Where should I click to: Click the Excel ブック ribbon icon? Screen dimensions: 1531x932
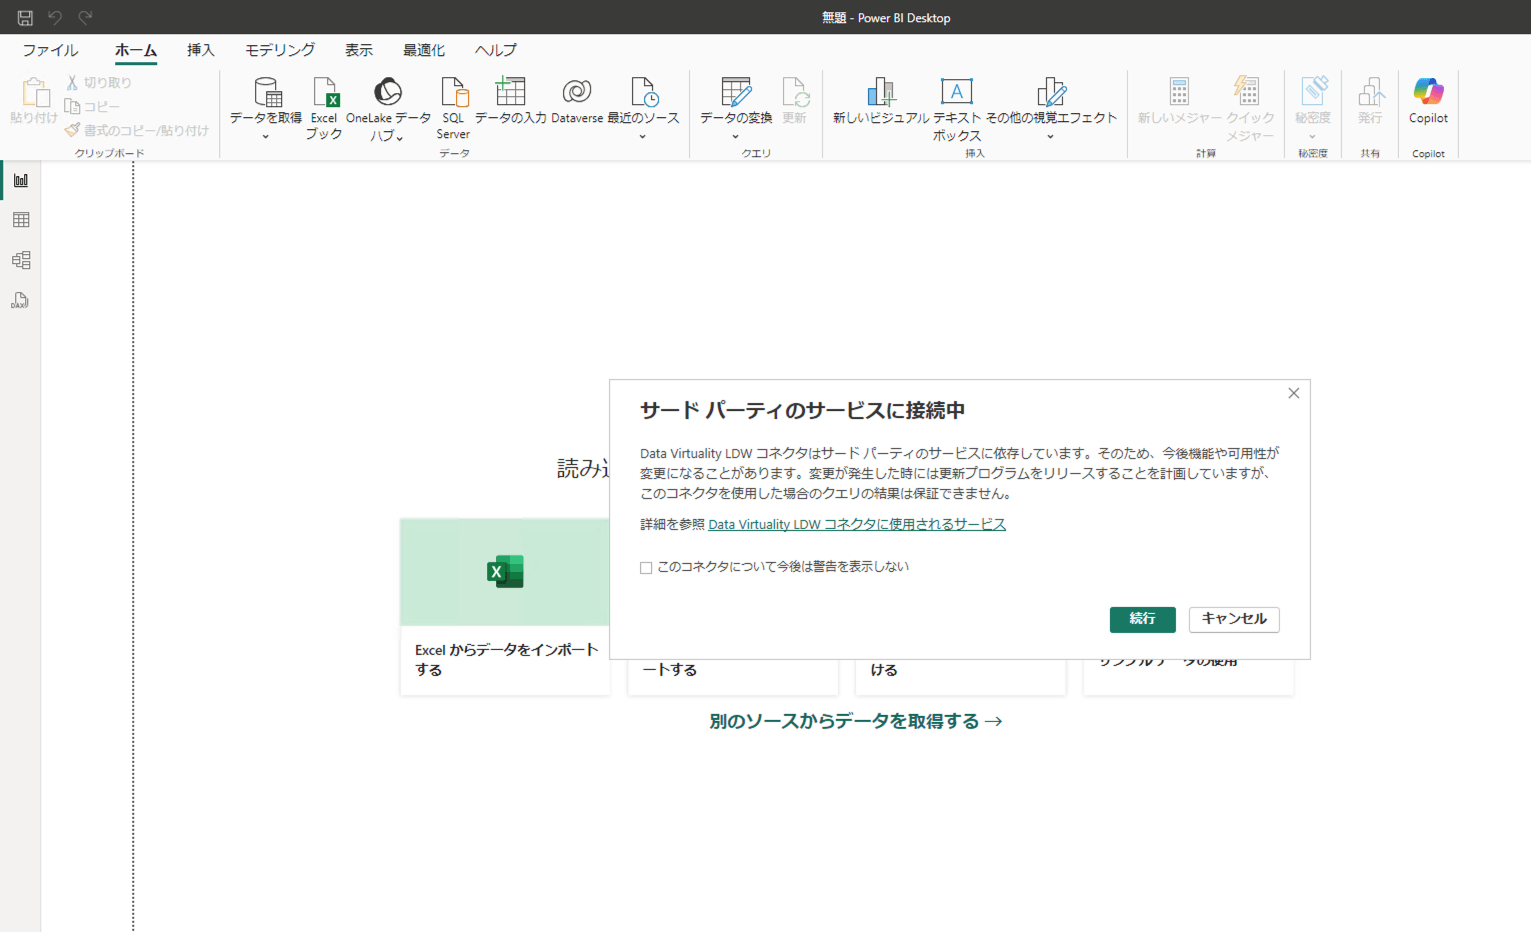coord(324,94)
